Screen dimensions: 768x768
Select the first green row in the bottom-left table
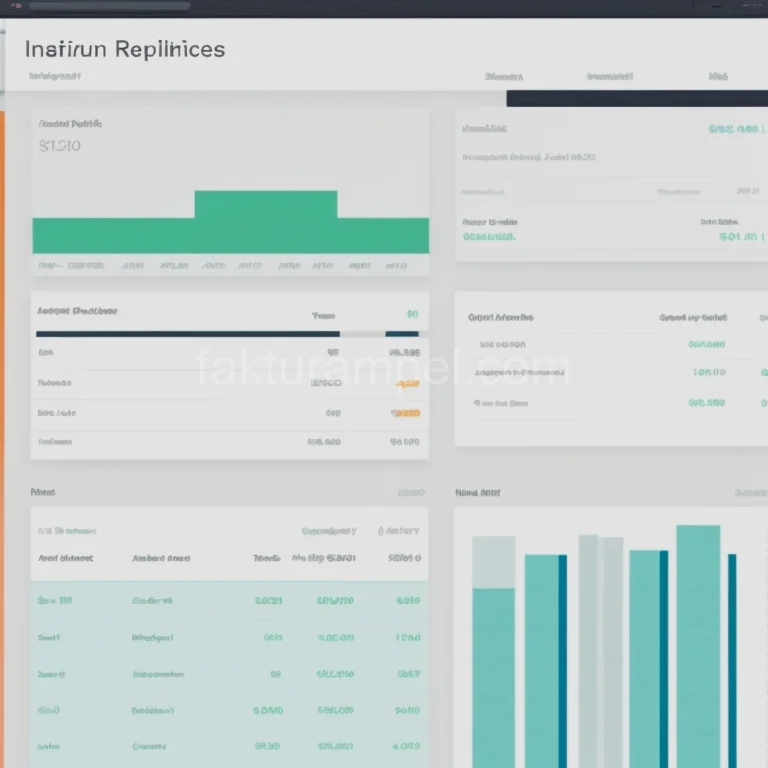pos(229,601)
